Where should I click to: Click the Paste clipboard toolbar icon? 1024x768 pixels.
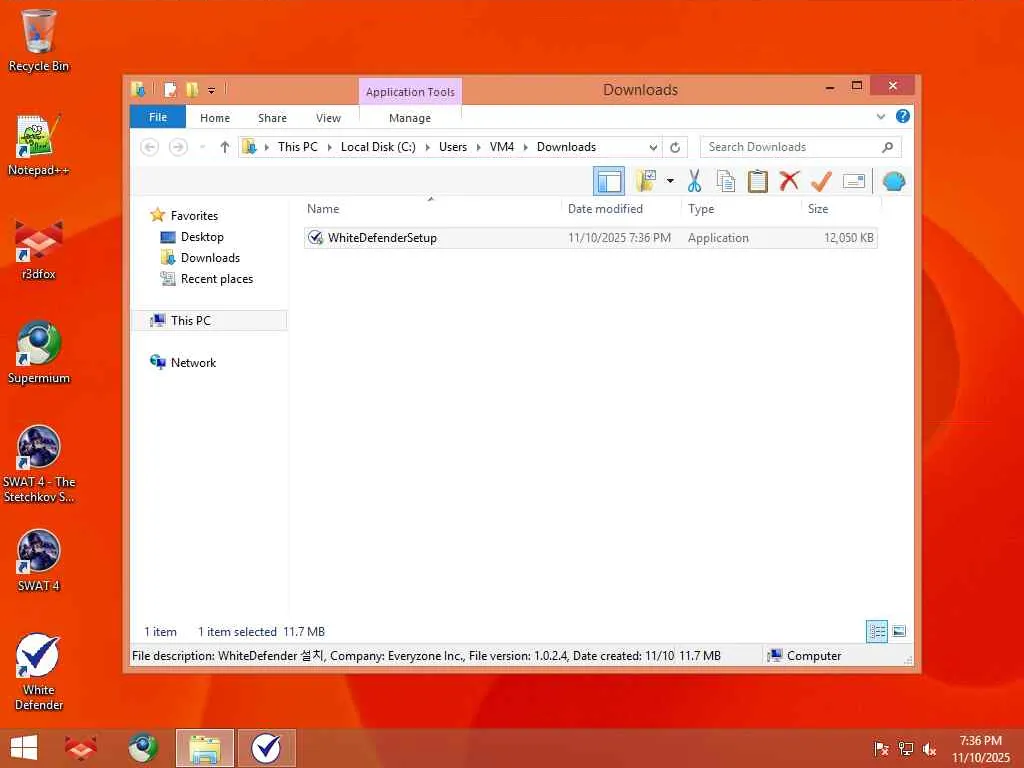tap(758, 181)
